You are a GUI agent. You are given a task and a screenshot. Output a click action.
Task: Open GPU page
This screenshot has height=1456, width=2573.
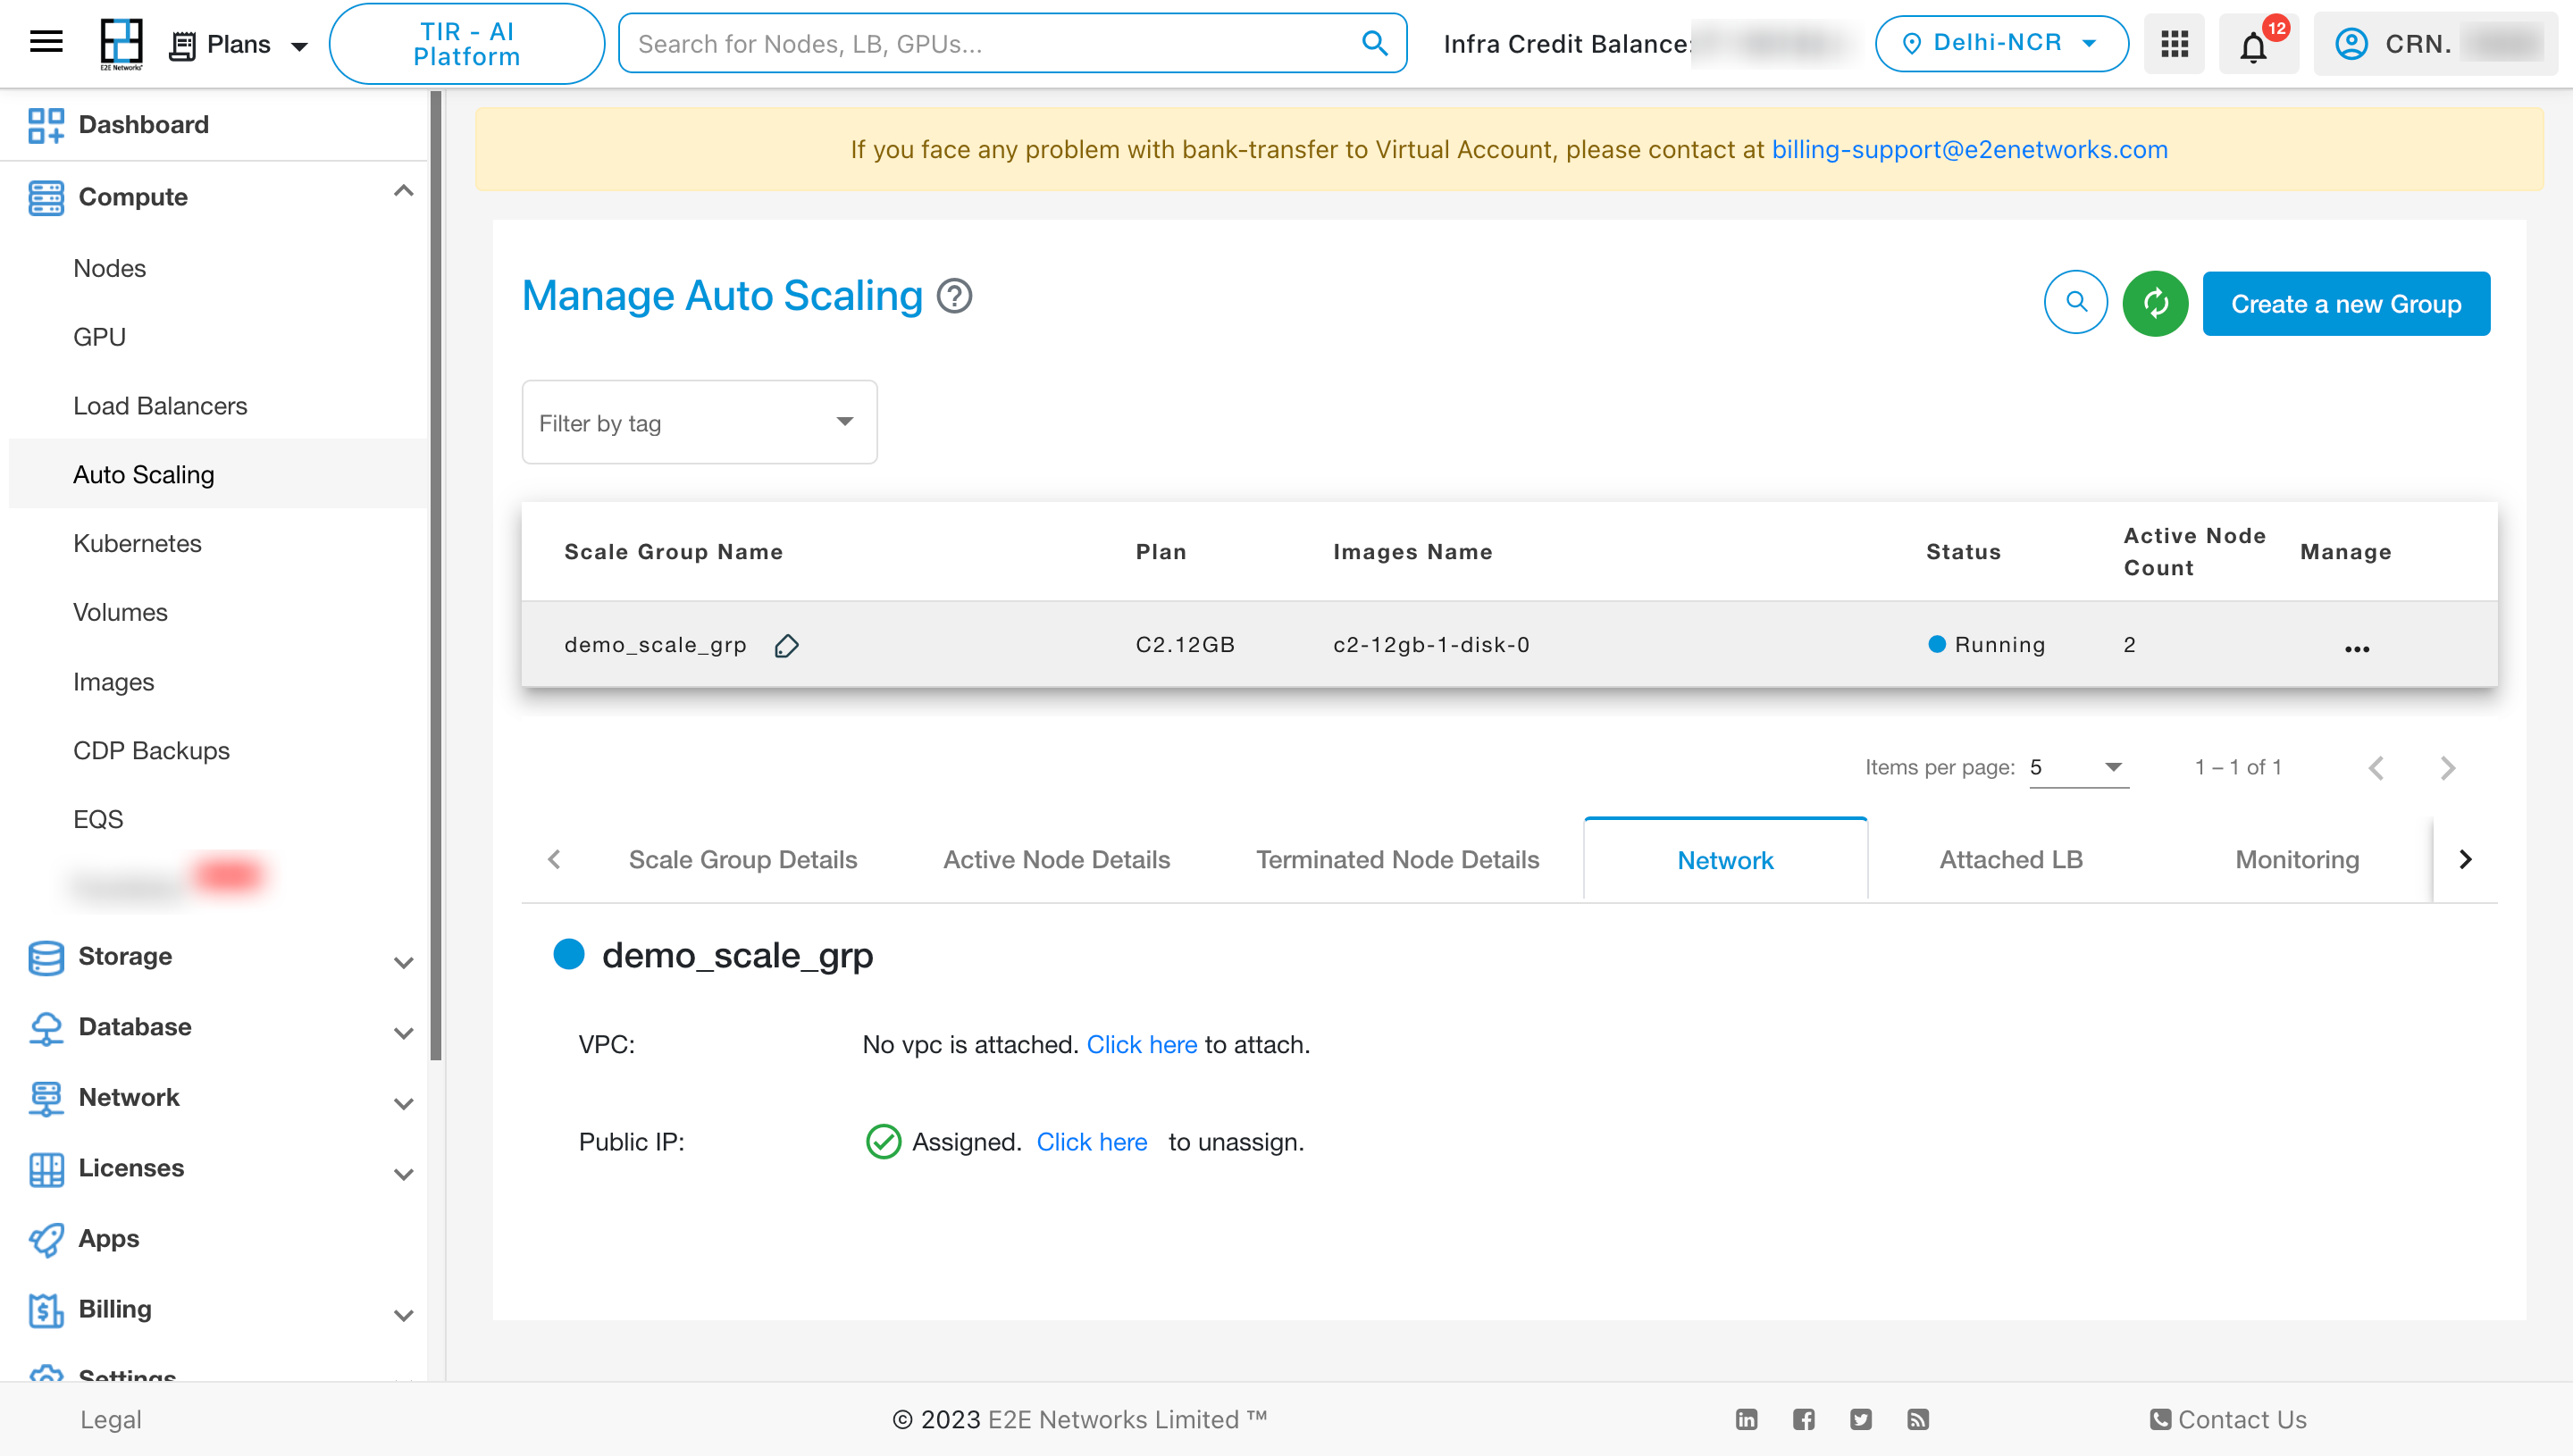(x=99, y=337)
